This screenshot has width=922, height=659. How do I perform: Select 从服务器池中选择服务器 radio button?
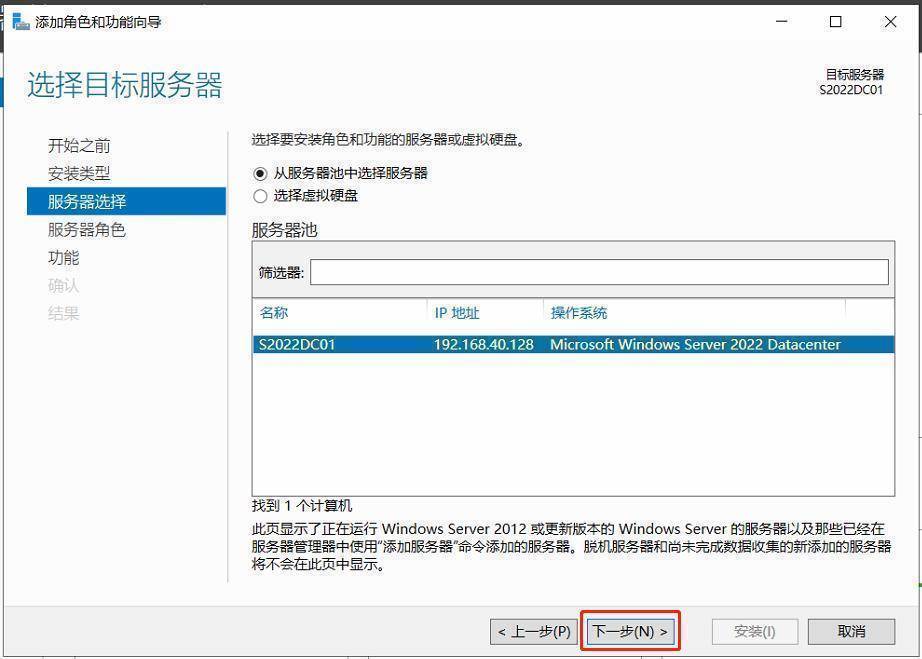(x=260, y=174)
